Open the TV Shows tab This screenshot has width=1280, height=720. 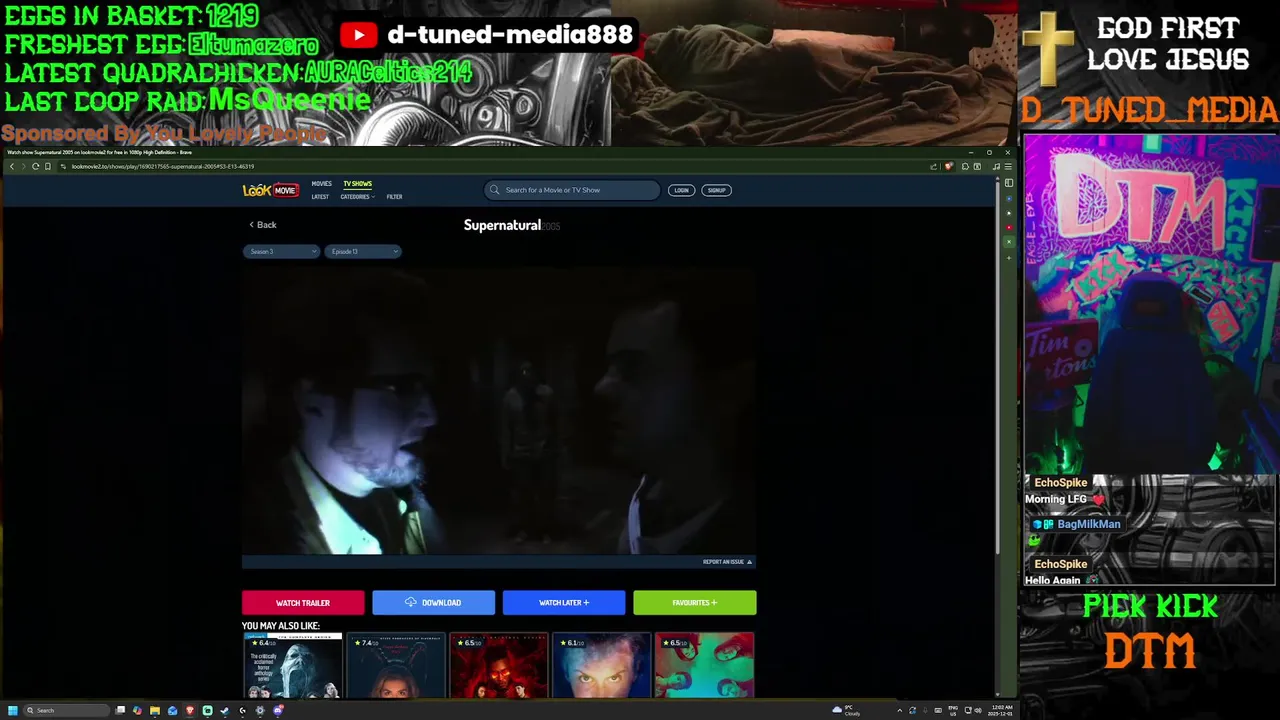(x=357, y=184)
